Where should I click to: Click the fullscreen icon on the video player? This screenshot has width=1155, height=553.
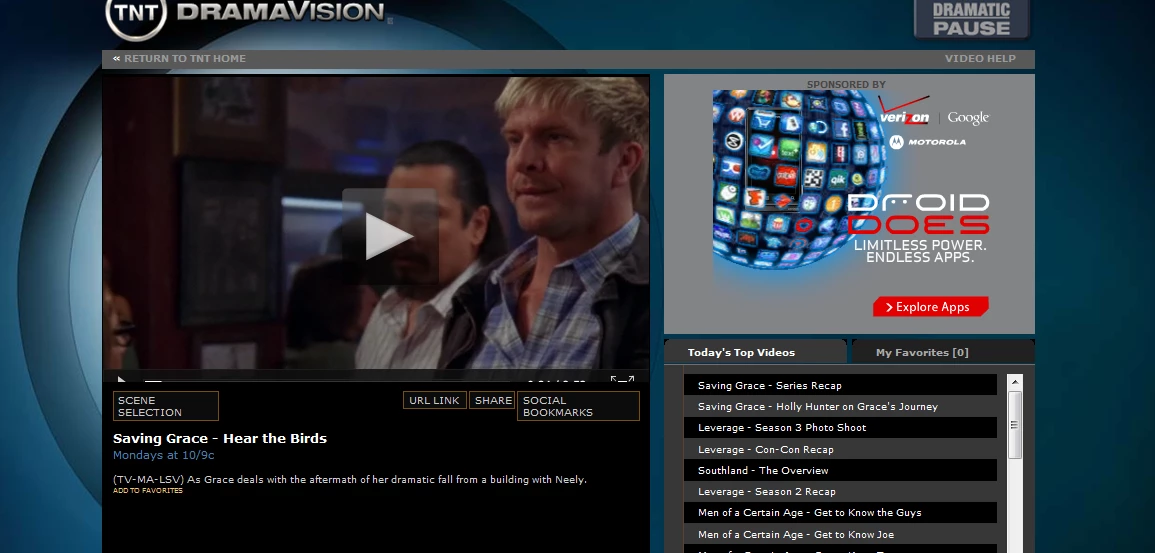(622, 381)
